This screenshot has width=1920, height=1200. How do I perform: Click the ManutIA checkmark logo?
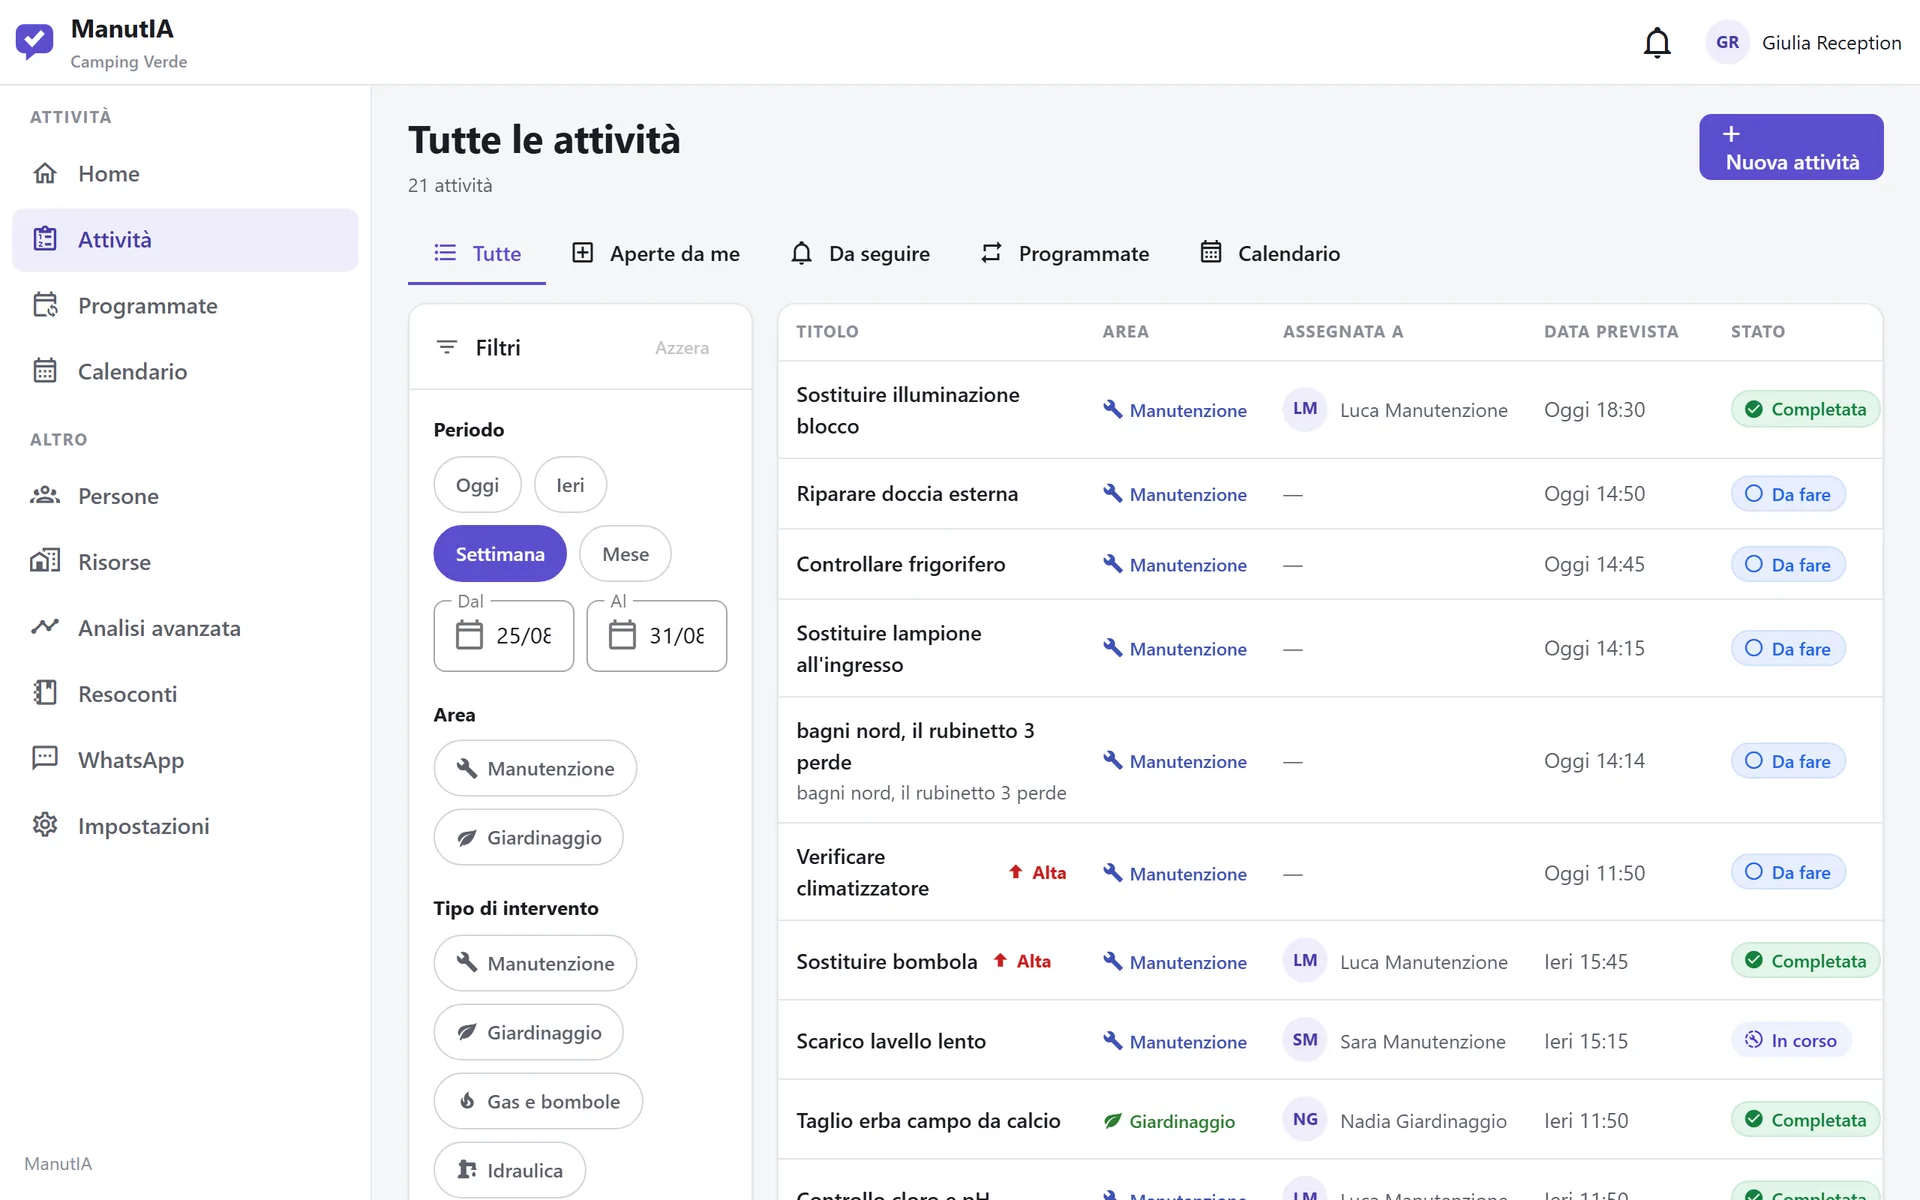35,42
